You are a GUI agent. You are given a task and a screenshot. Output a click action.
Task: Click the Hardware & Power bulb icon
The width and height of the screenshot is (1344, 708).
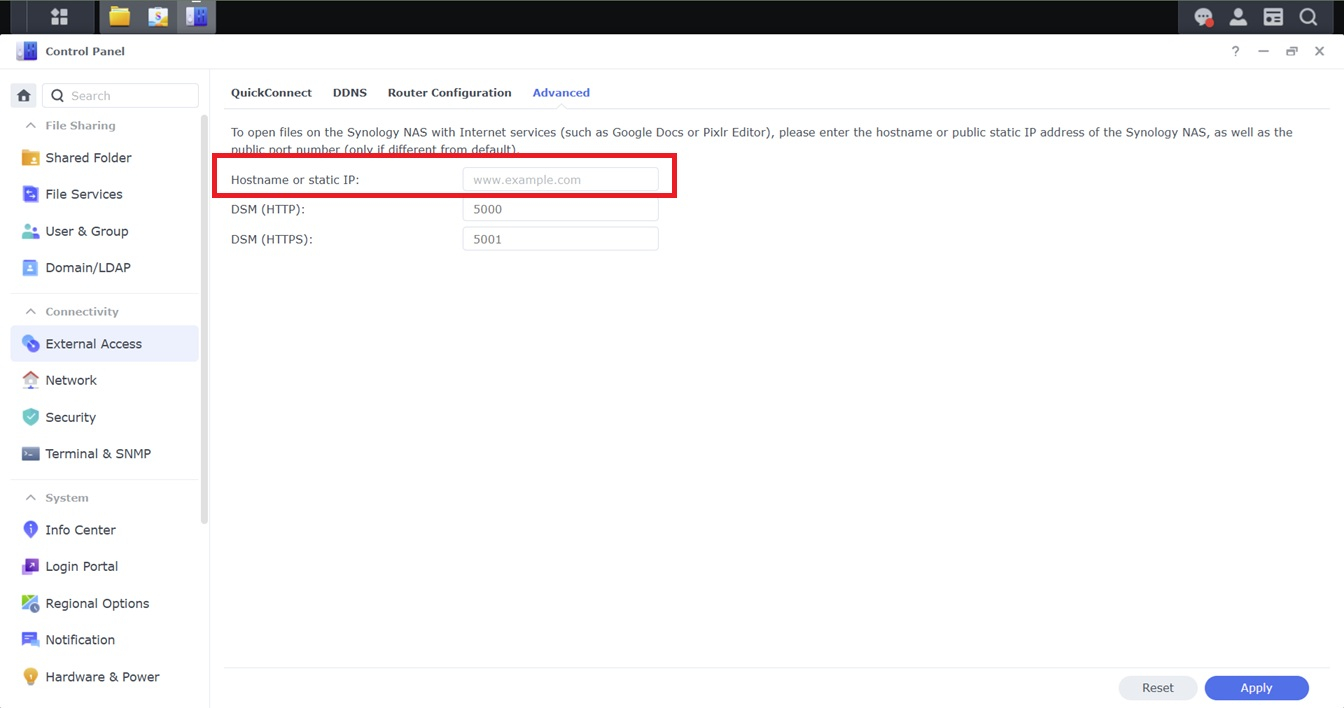30,676
